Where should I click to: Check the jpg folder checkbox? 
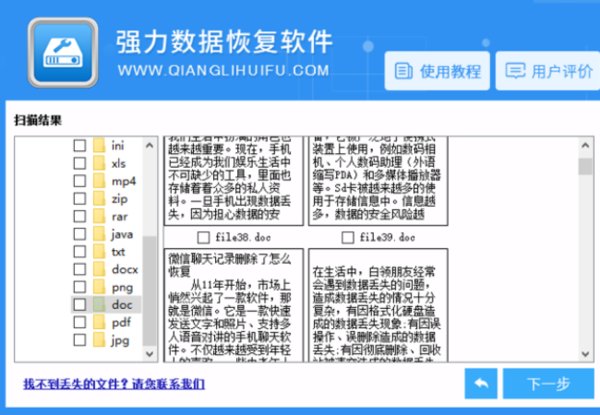pyautogui.click(x=80, y=340)
